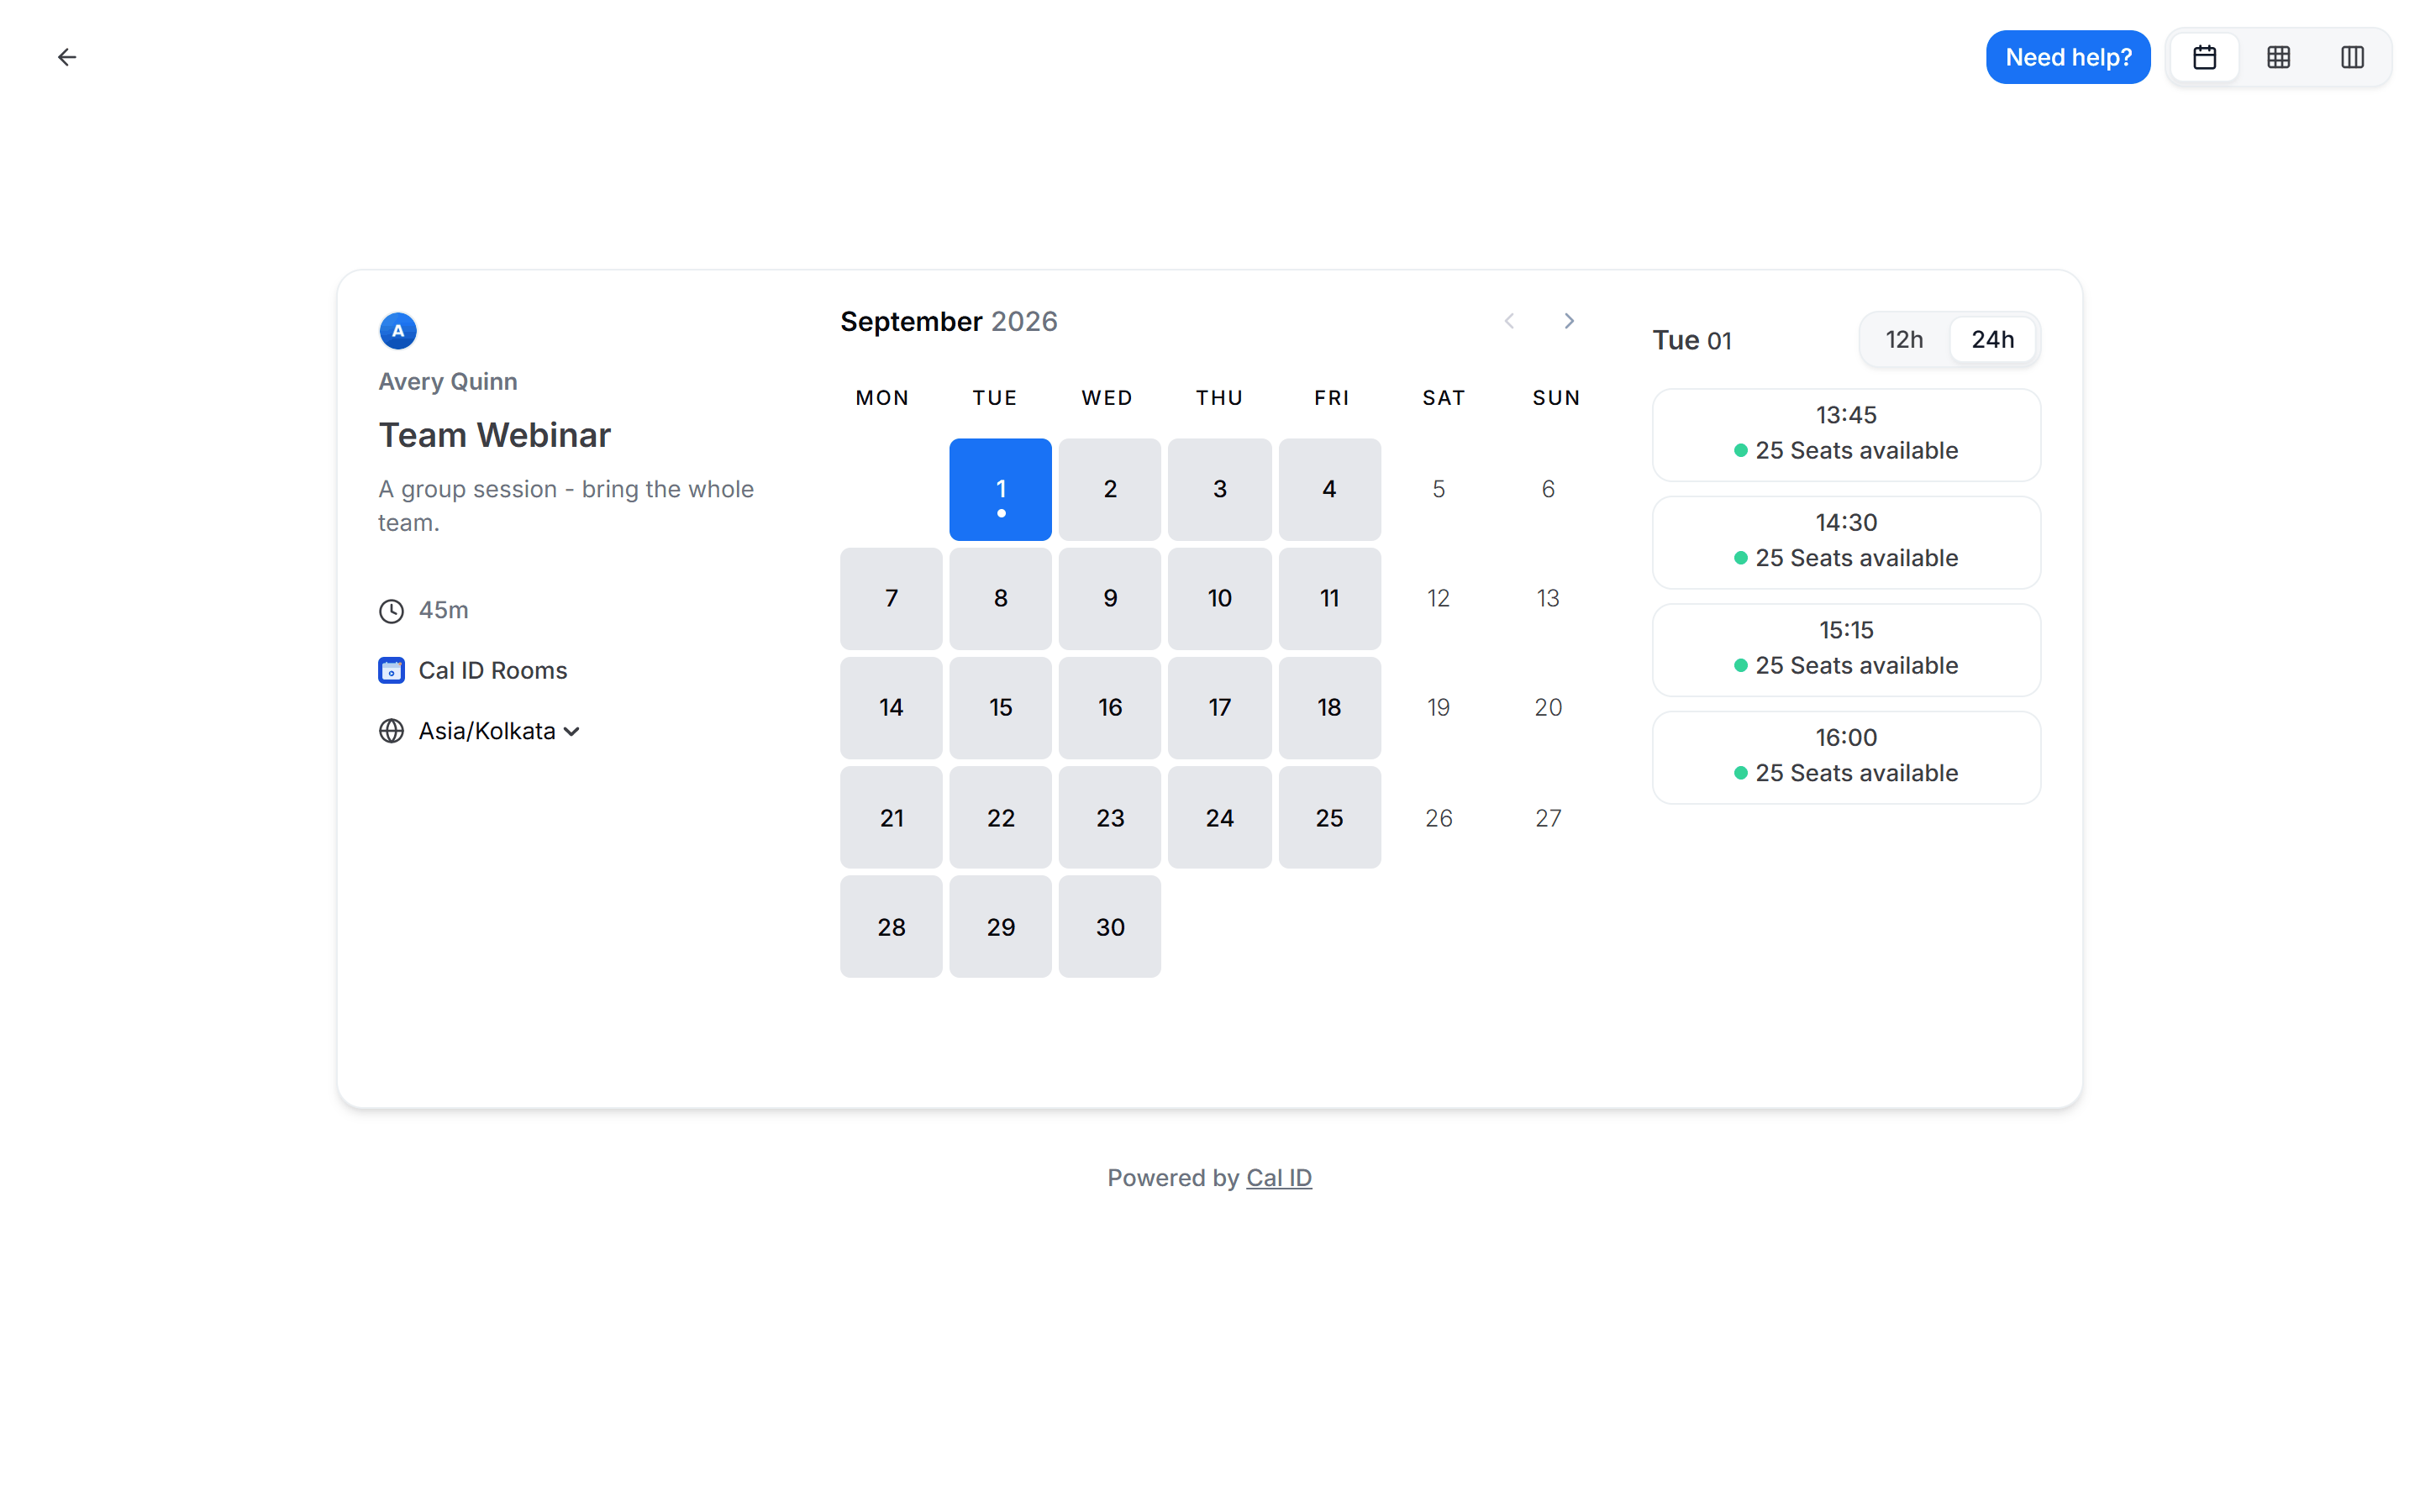This screenshot has height=1512, width=2420.
Task: Select September 7 on the calendar
Action: click(891, 598)
